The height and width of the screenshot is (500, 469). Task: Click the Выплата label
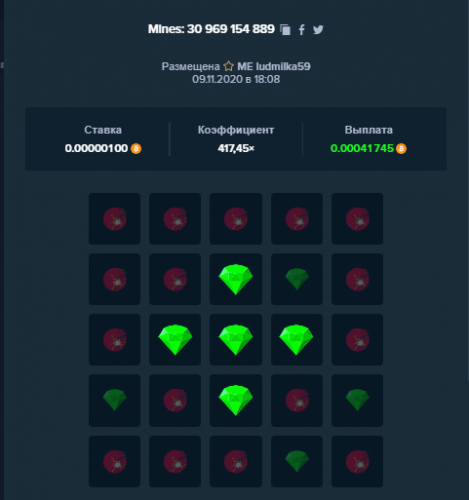369,130
